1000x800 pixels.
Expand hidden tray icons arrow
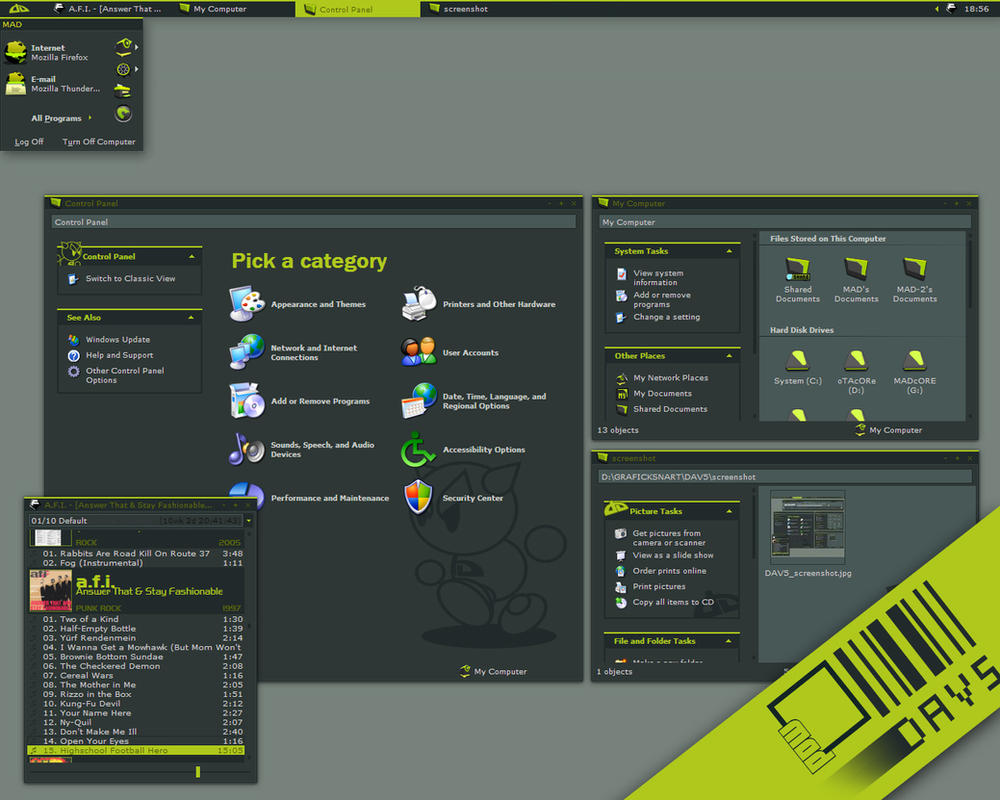[x=936, y=9]
